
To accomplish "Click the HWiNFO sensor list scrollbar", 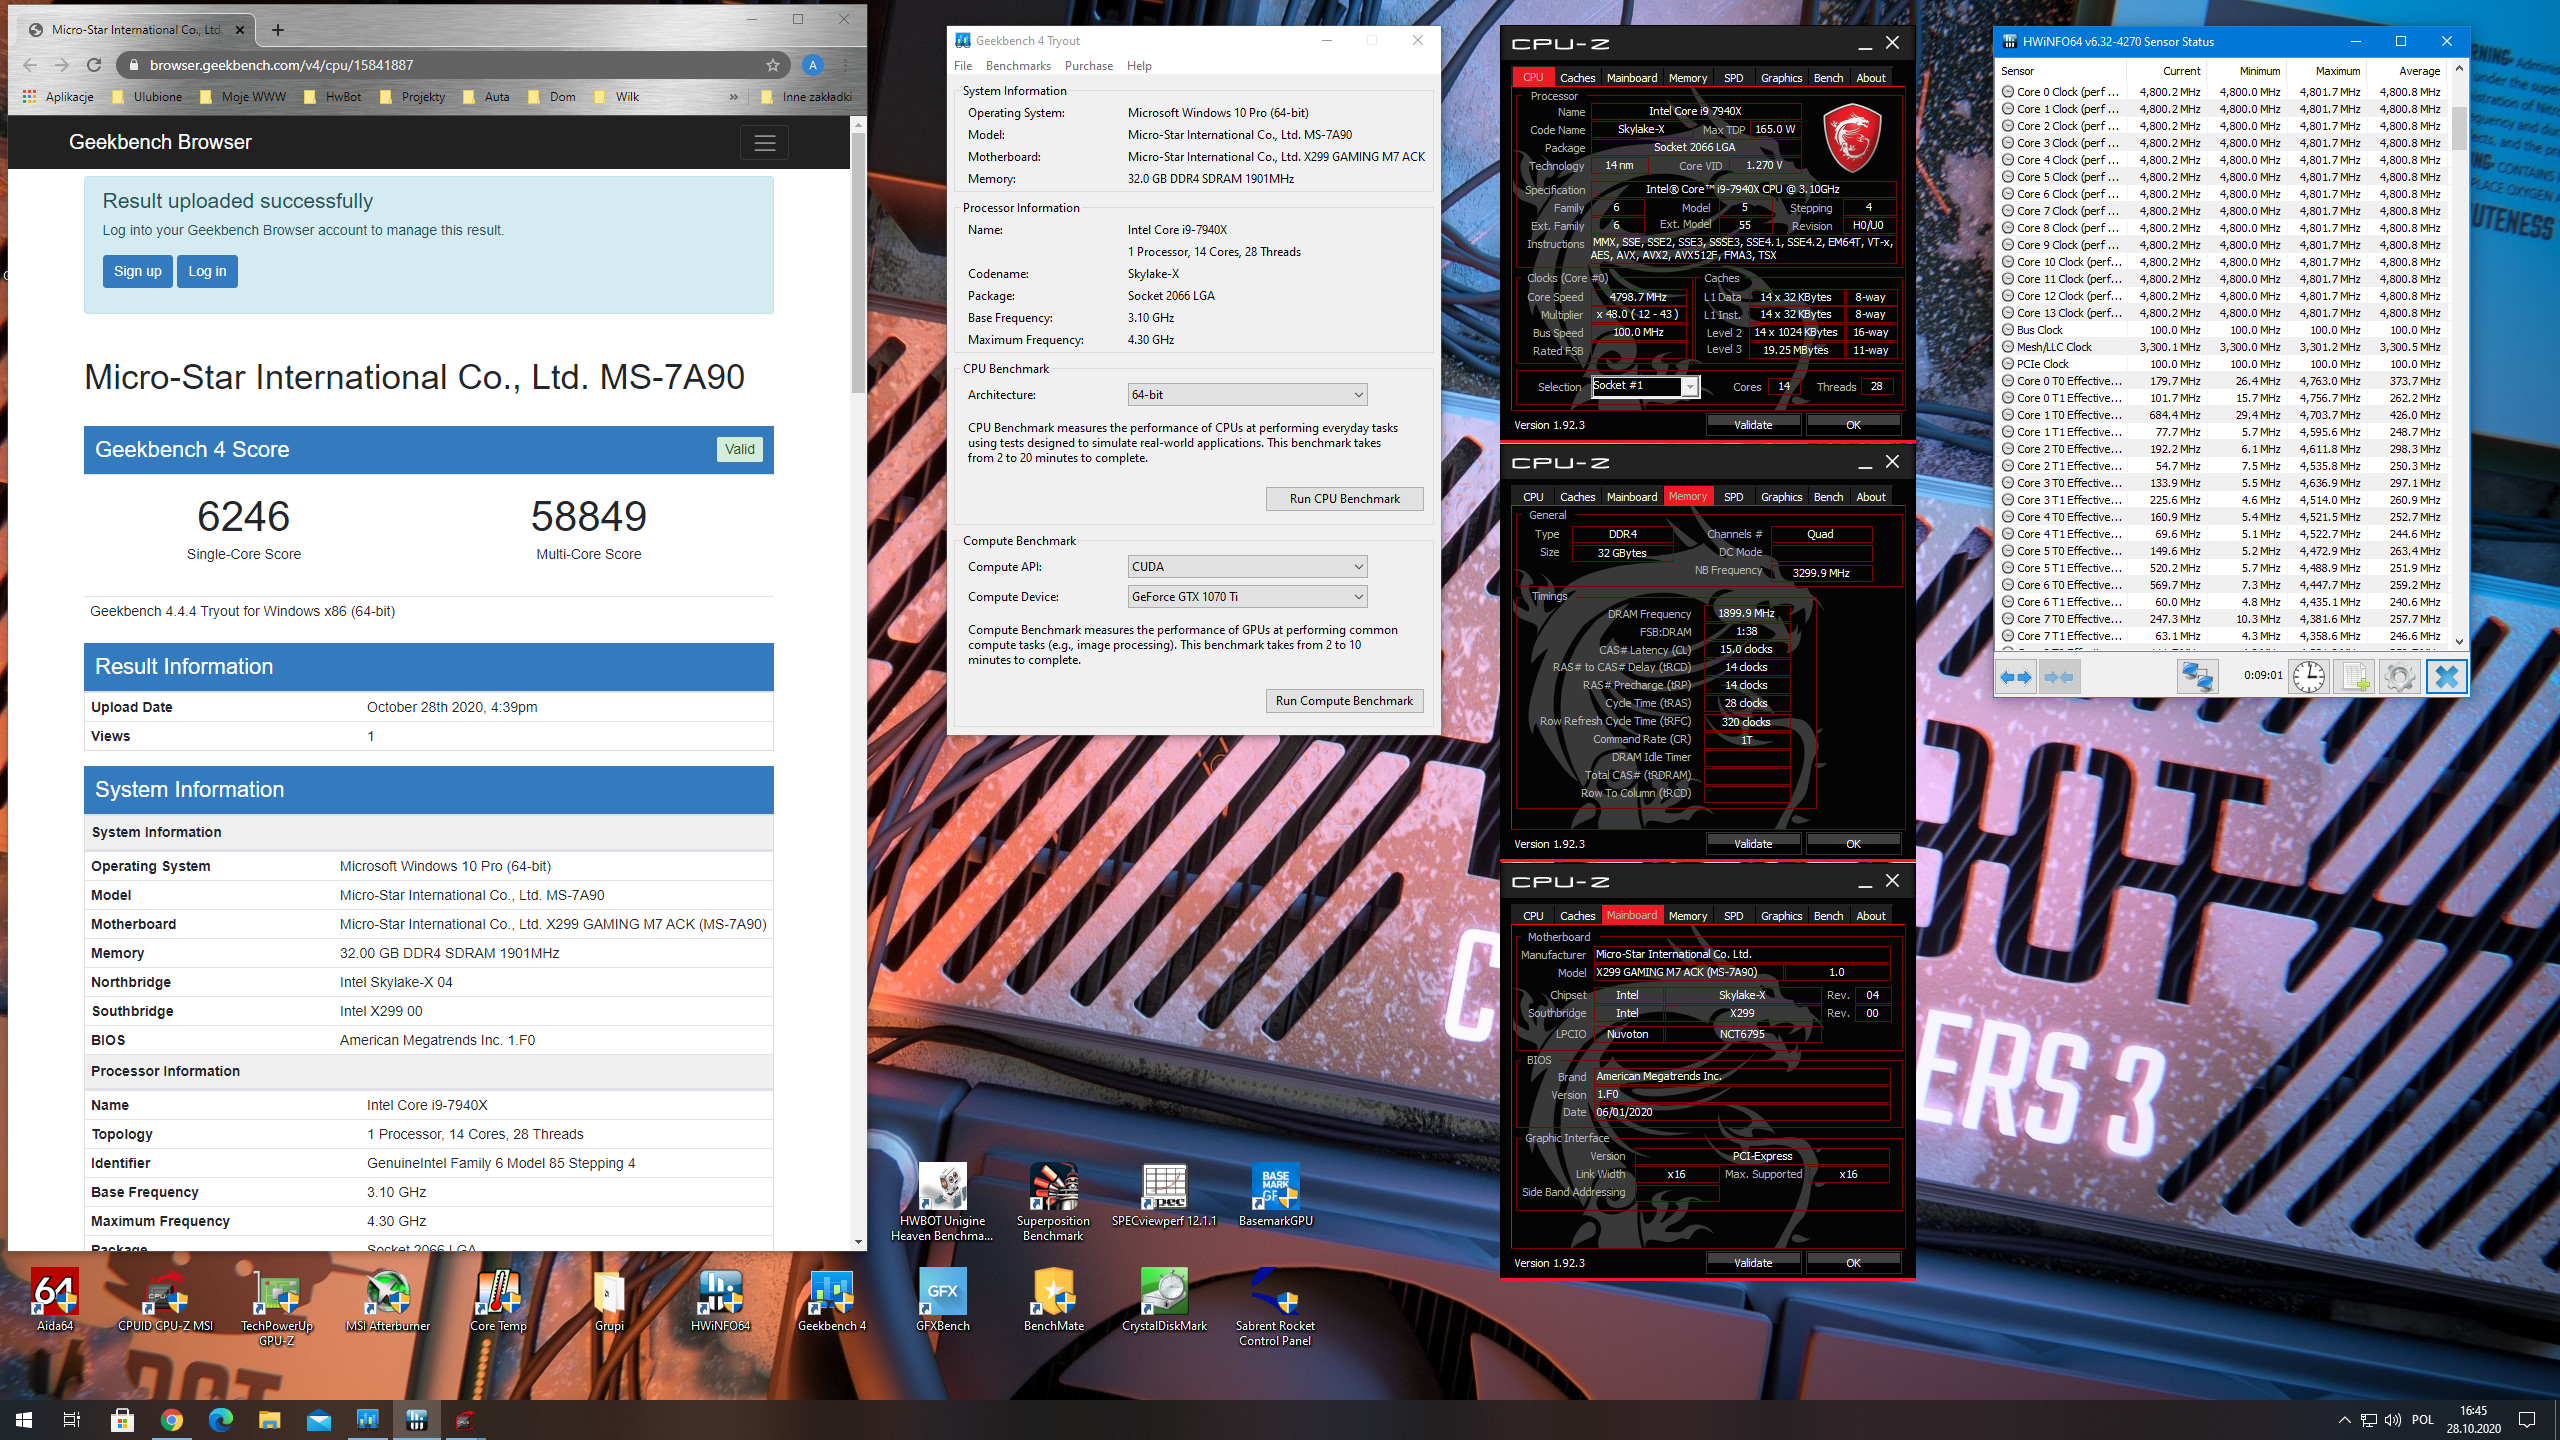I will [2460, 127].
